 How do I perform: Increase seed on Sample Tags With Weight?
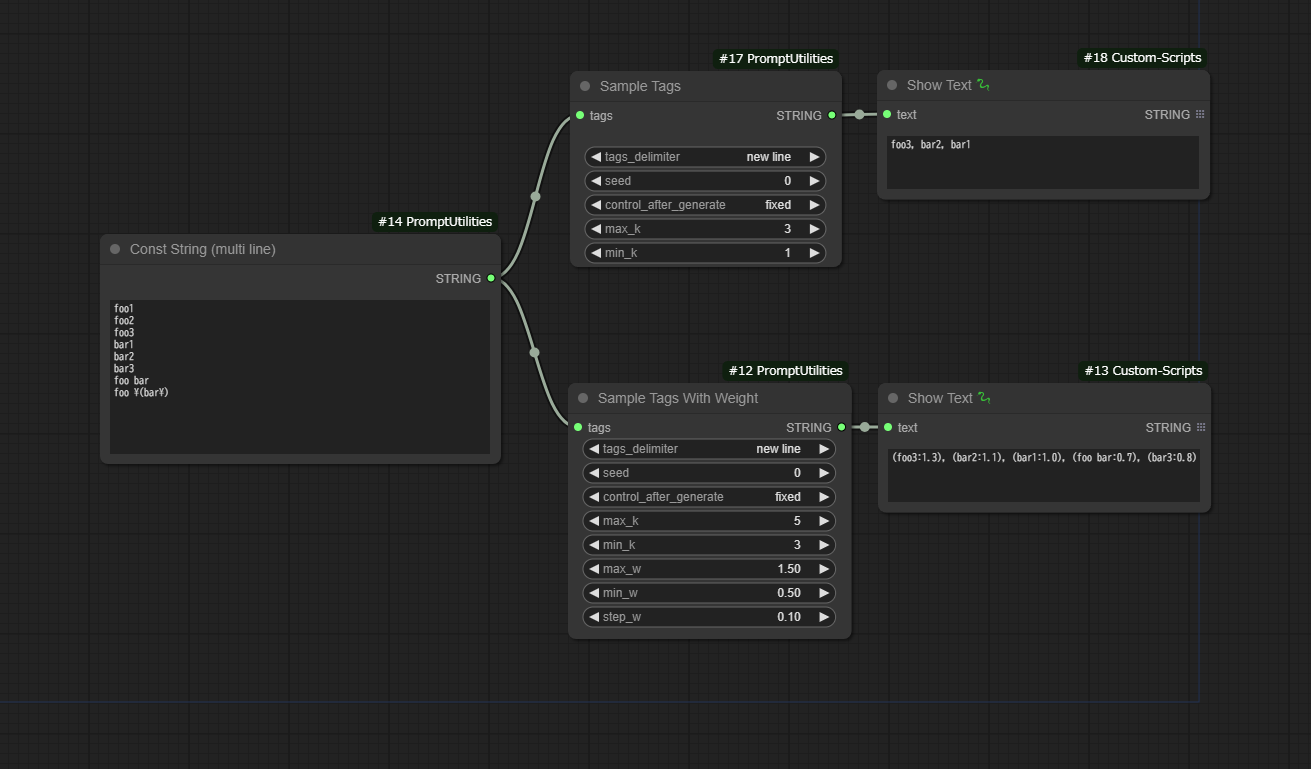[824, 473]
